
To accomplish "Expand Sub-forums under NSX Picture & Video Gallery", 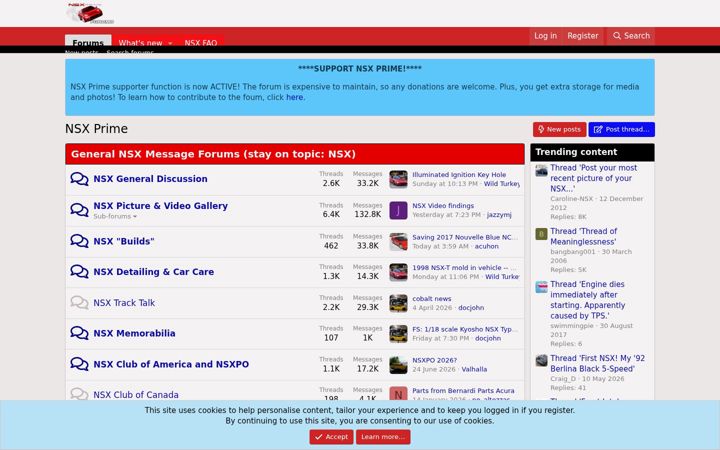I will (x=115, y=216).
